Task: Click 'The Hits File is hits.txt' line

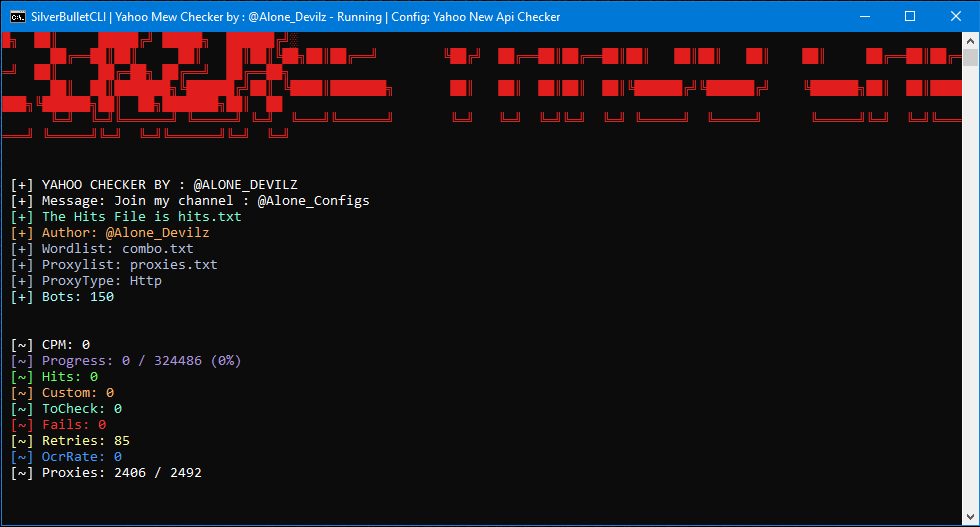Action: (126, 217)
